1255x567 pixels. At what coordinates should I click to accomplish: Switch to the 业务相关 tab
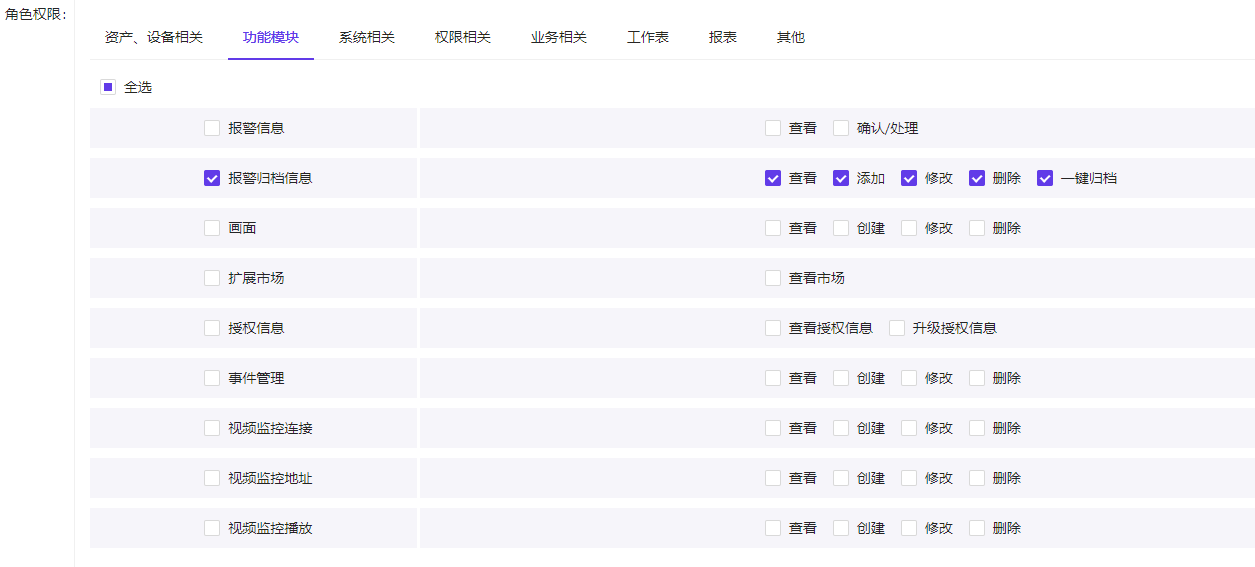tap(559, 37)
